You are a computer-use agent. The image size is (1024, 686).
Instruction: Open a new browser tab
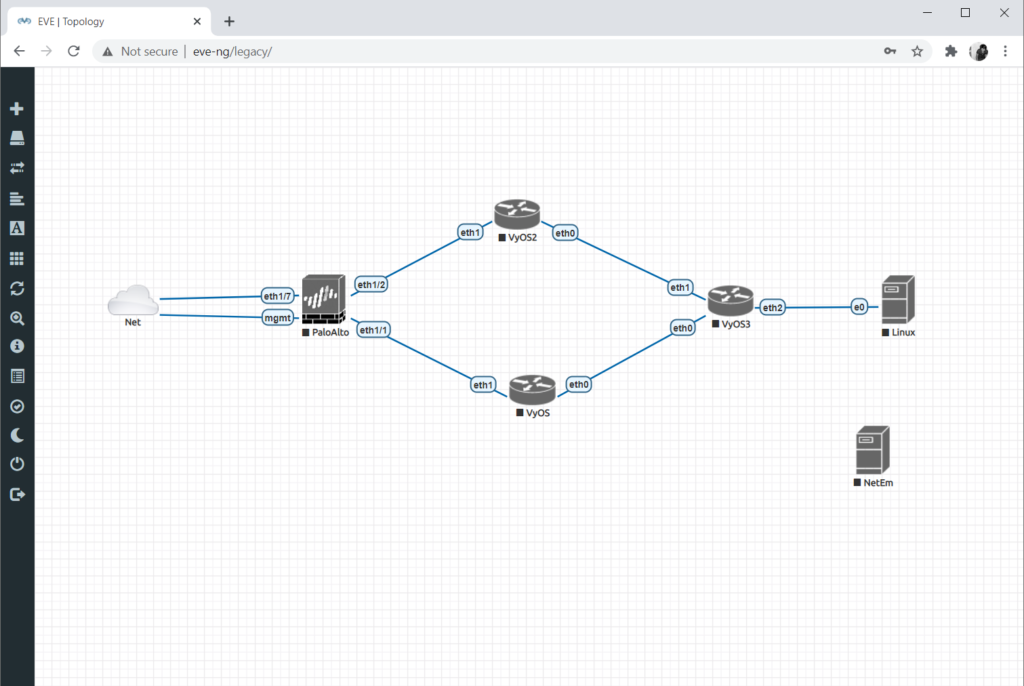point(229,22)
